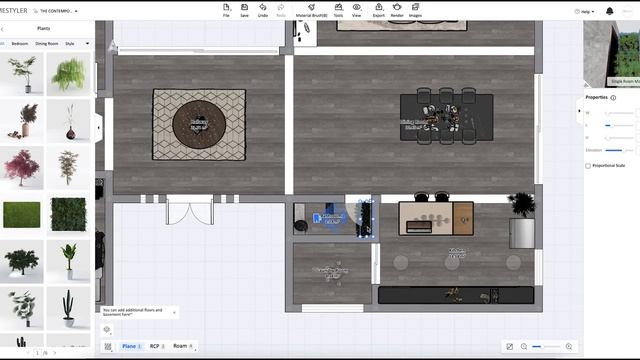The image size is (640, 360).
Task: Select the dark vertical garden wall thumbnail
Action: click(69, 215)
